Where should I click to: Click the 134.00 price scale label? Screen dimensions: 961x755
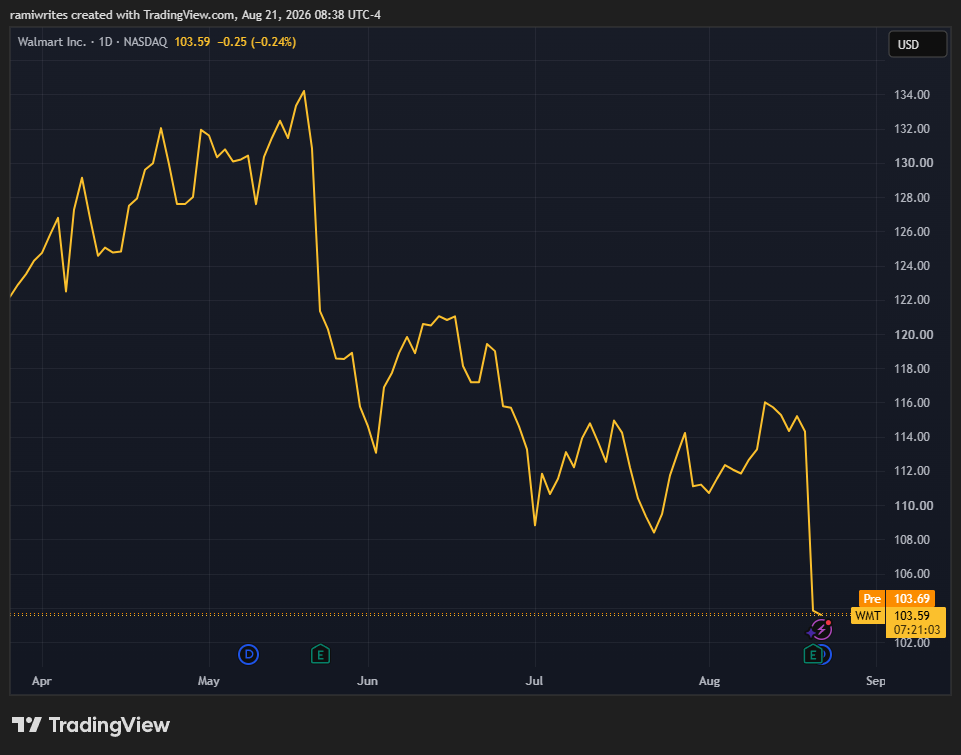click(x=911, y=94)
